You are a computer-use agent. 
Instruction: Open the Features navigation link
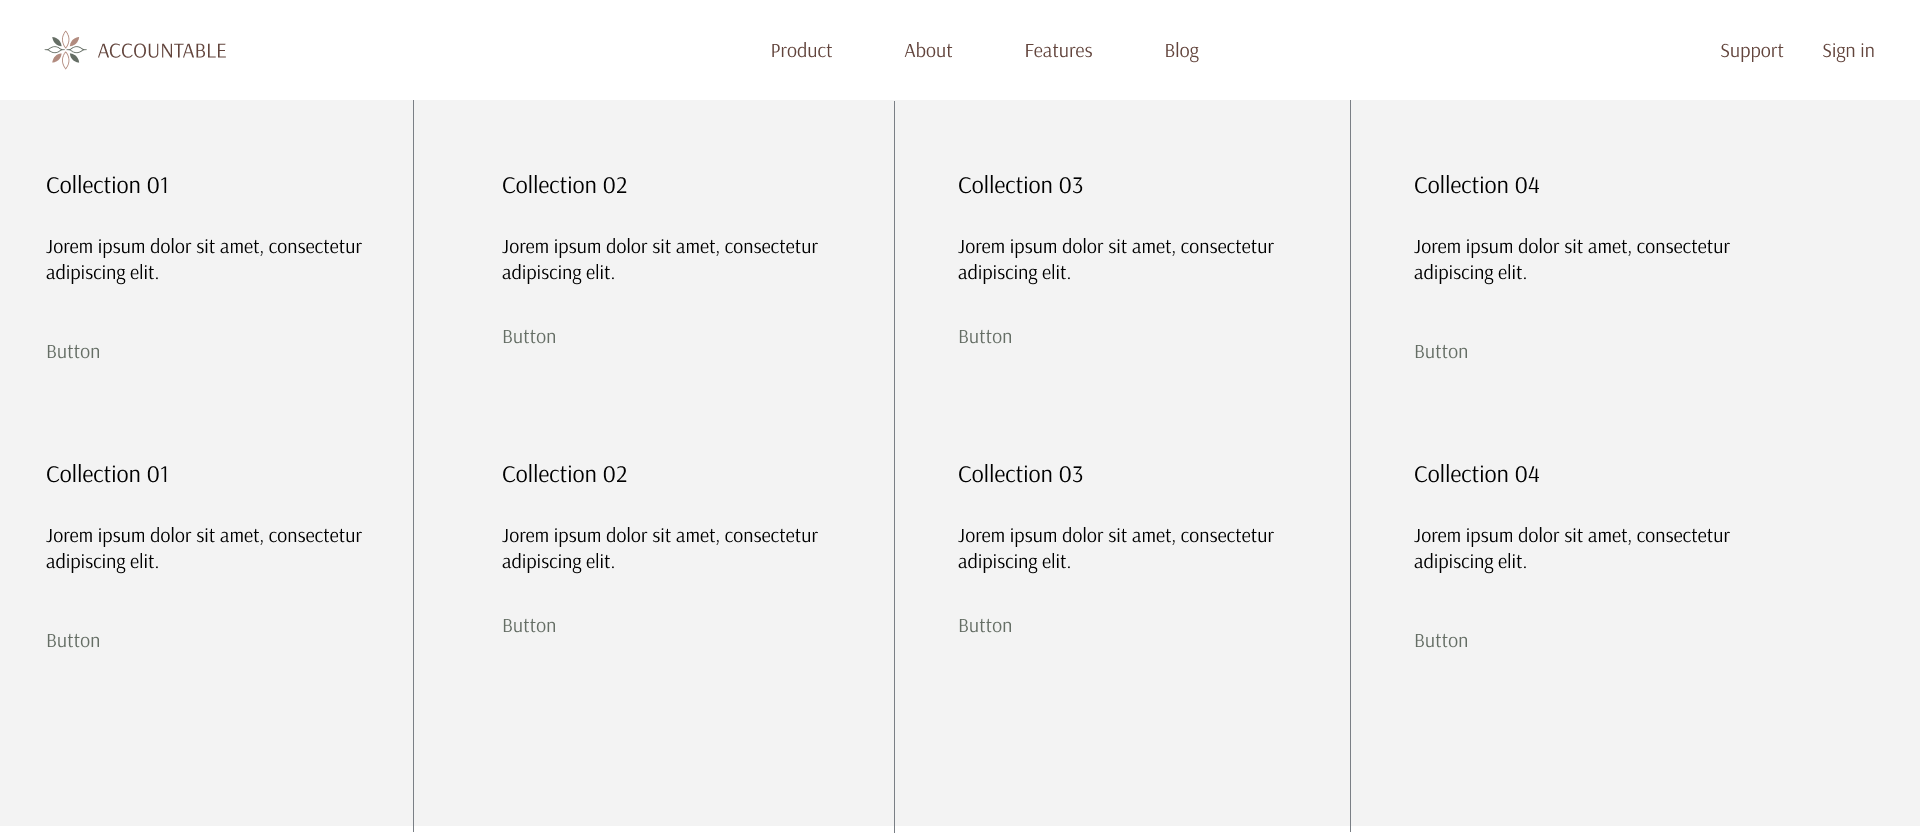[1058, 51]
